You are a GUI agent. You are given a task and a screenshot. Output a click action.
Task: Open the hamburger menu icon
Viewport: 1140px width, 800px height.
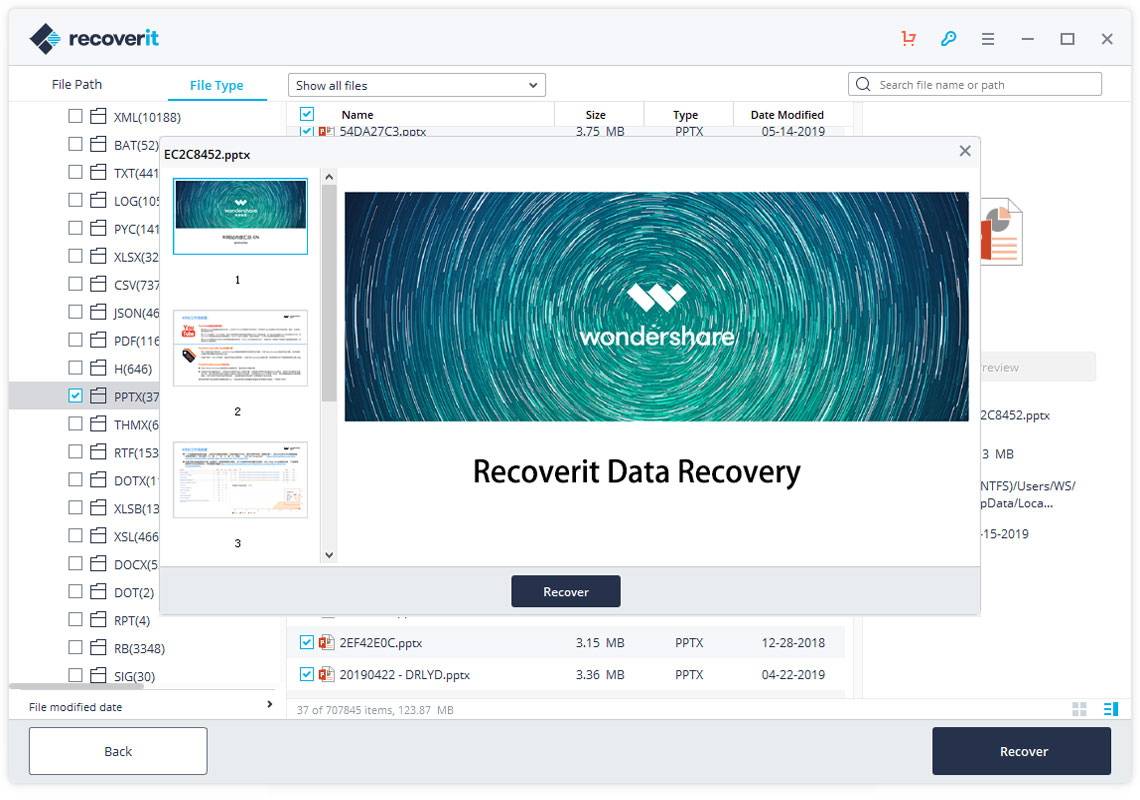click(987, 39)
